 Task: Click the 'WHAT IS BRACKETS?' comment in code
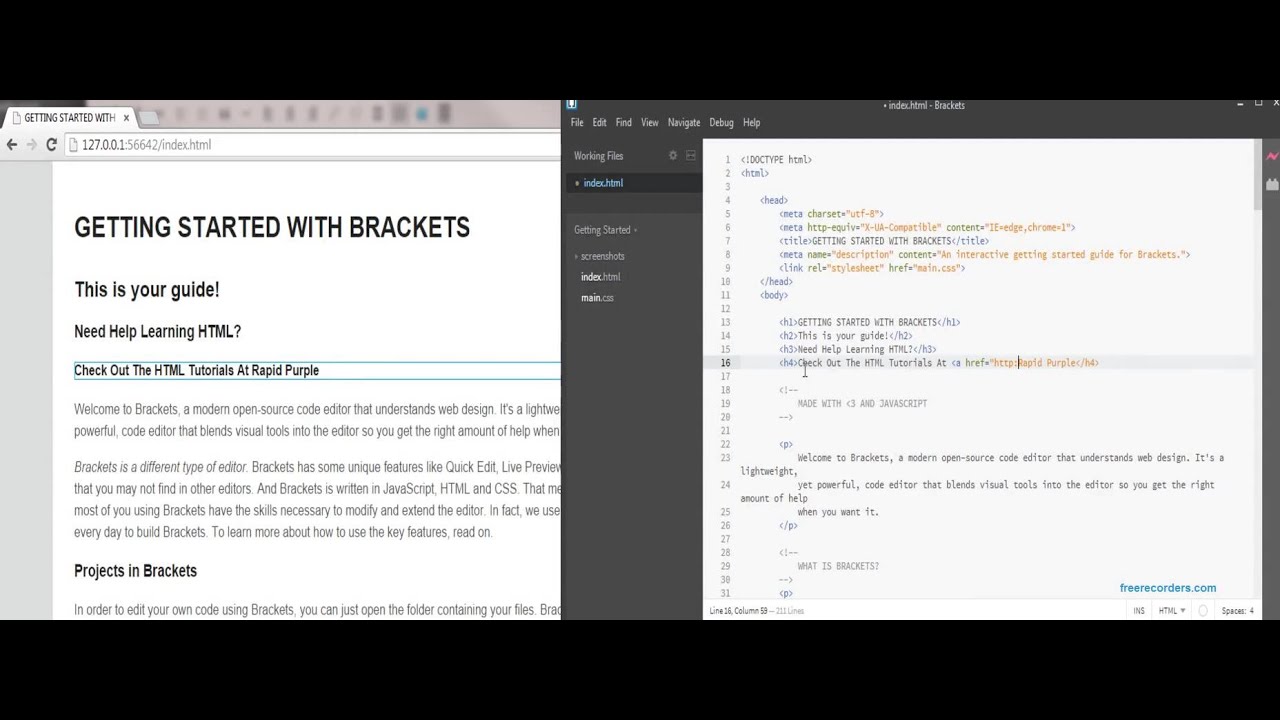click(x=838, y=566)
